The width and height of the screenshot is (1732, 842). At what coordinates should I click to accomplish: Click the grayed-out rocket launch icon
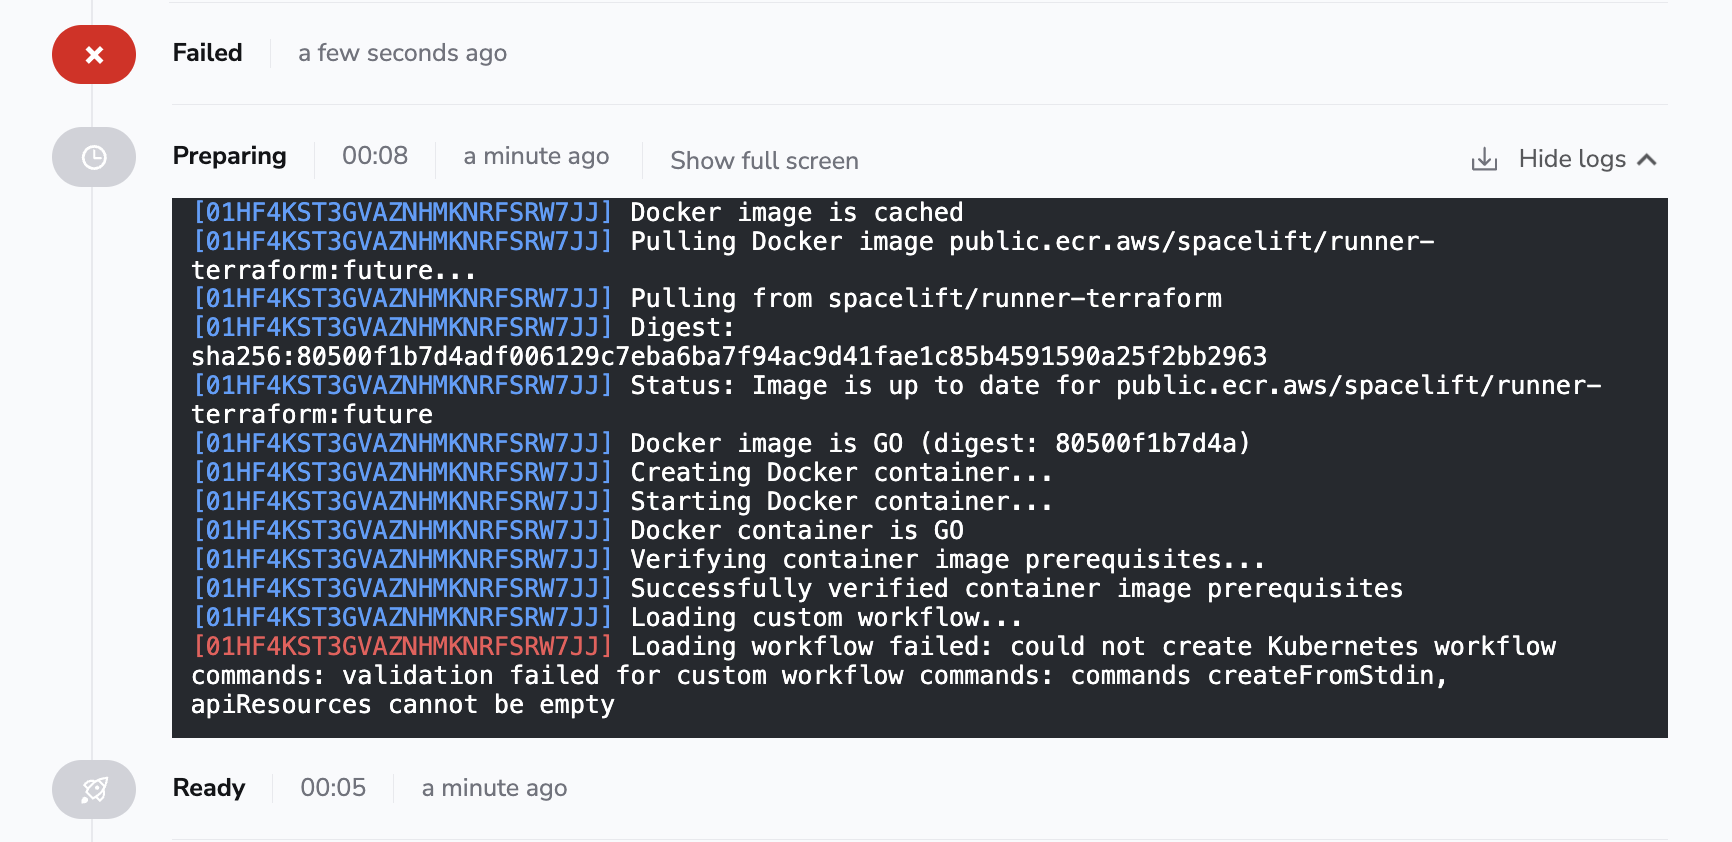[93, 789]
